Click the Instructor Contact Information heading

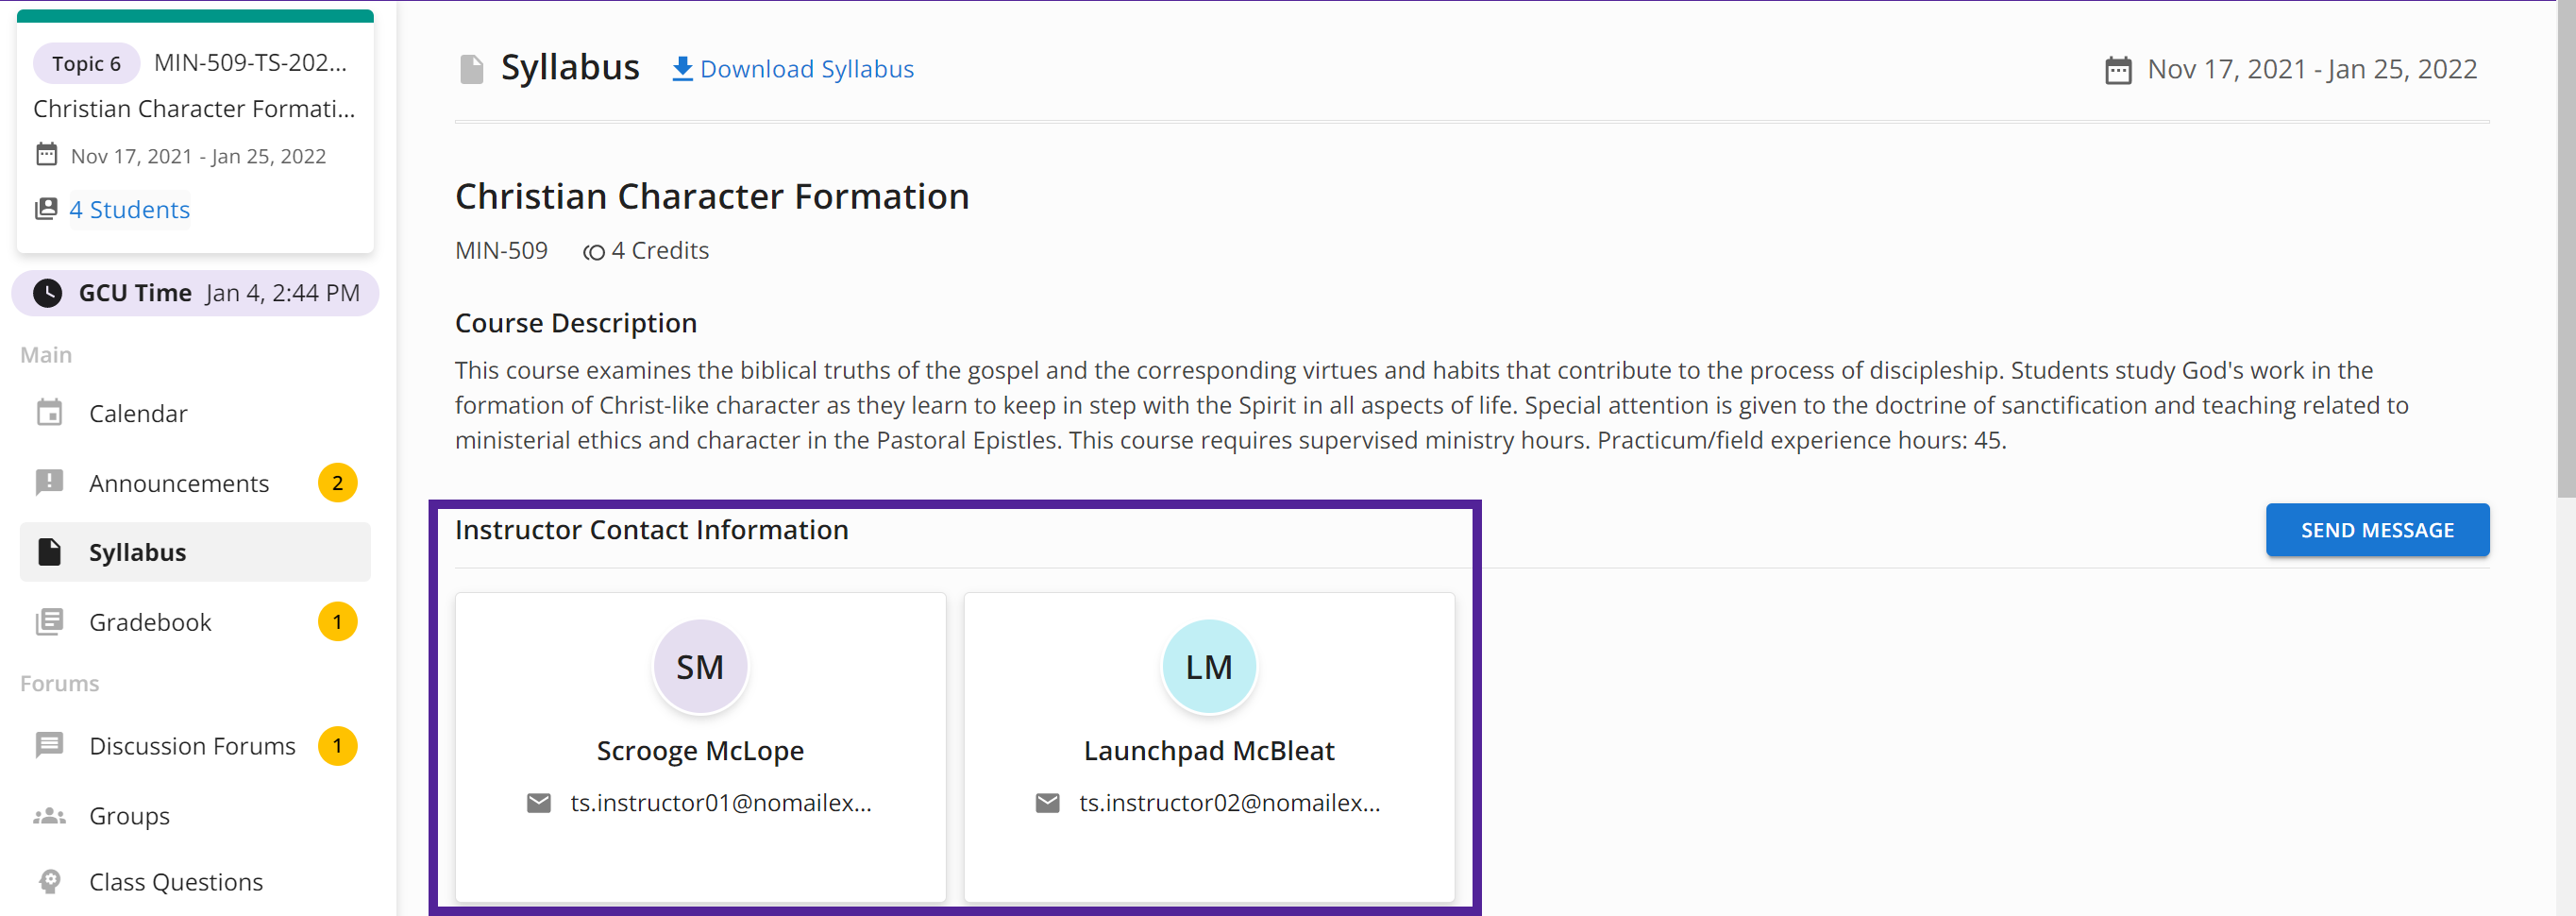coord(652,530)
